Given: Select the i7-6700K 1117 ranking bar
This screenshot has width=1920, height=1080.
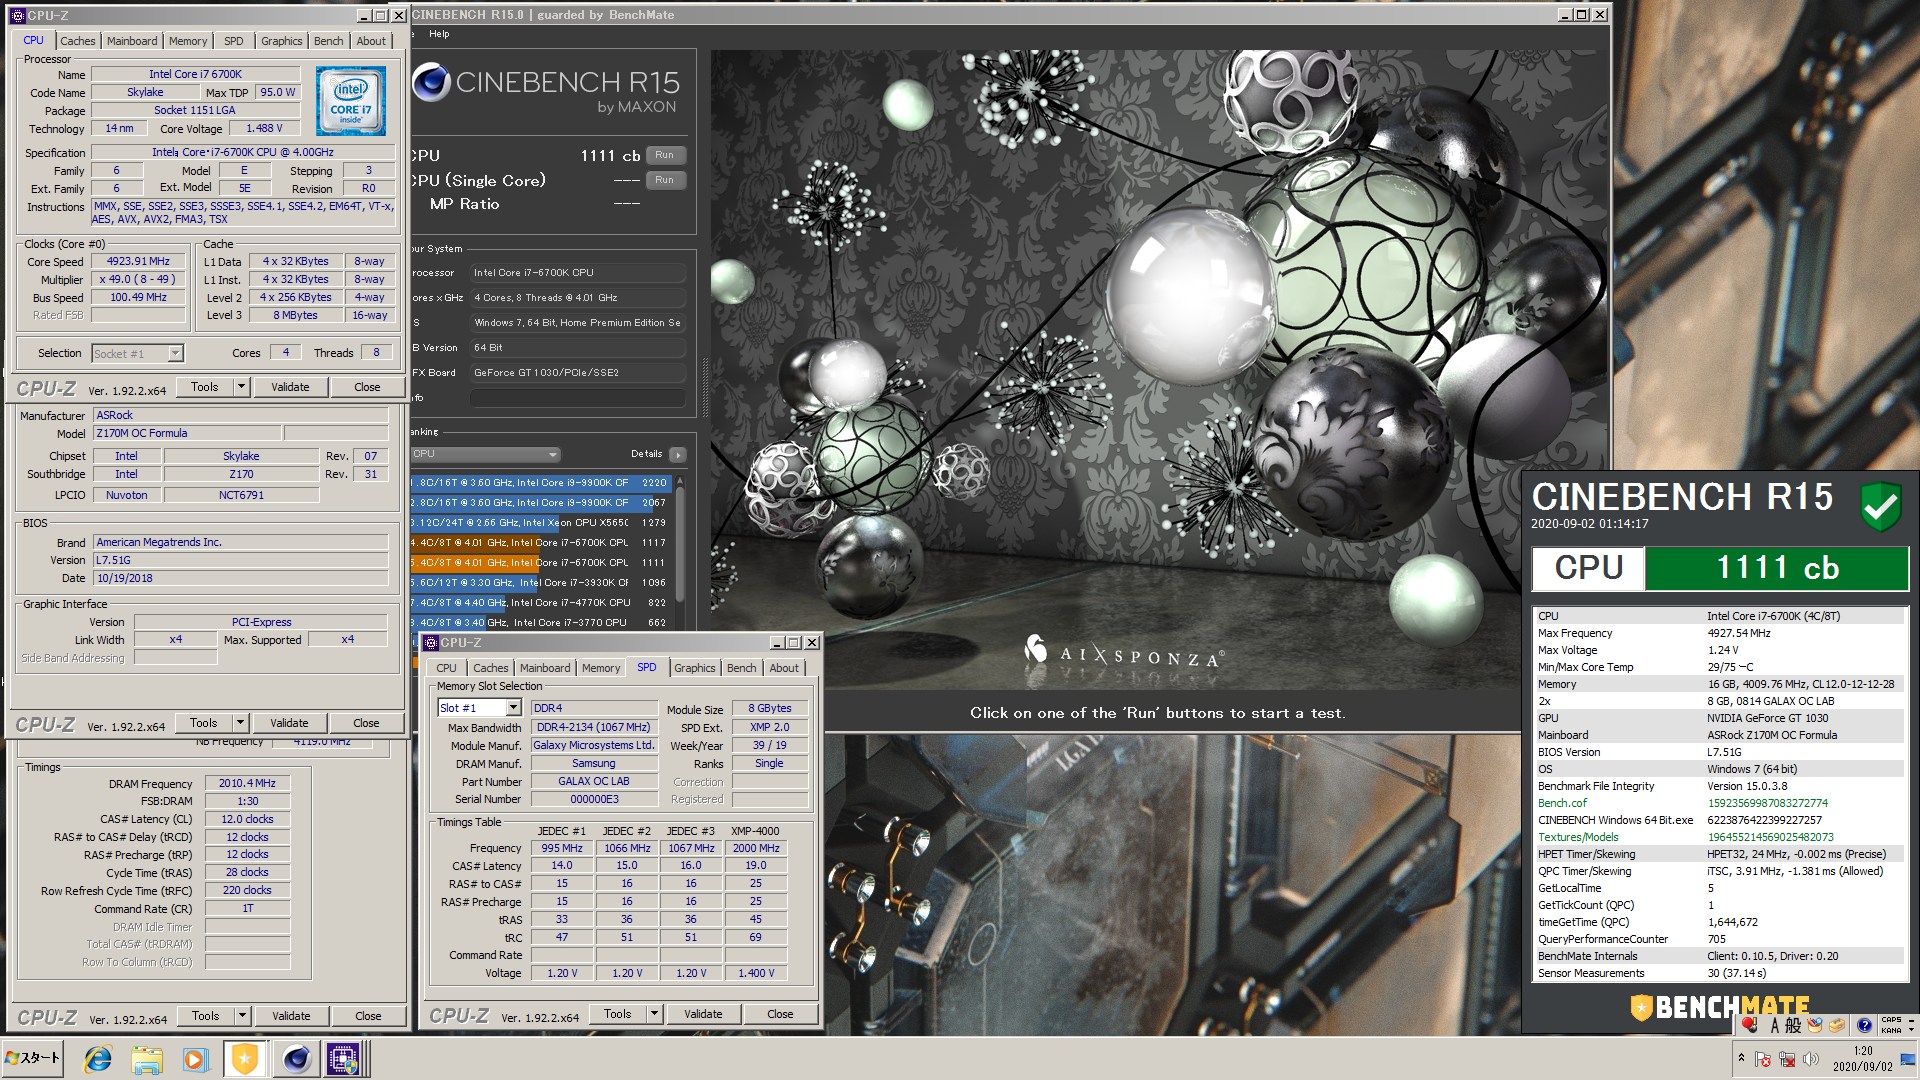Looking at the screenshot, I should (540, 543).
